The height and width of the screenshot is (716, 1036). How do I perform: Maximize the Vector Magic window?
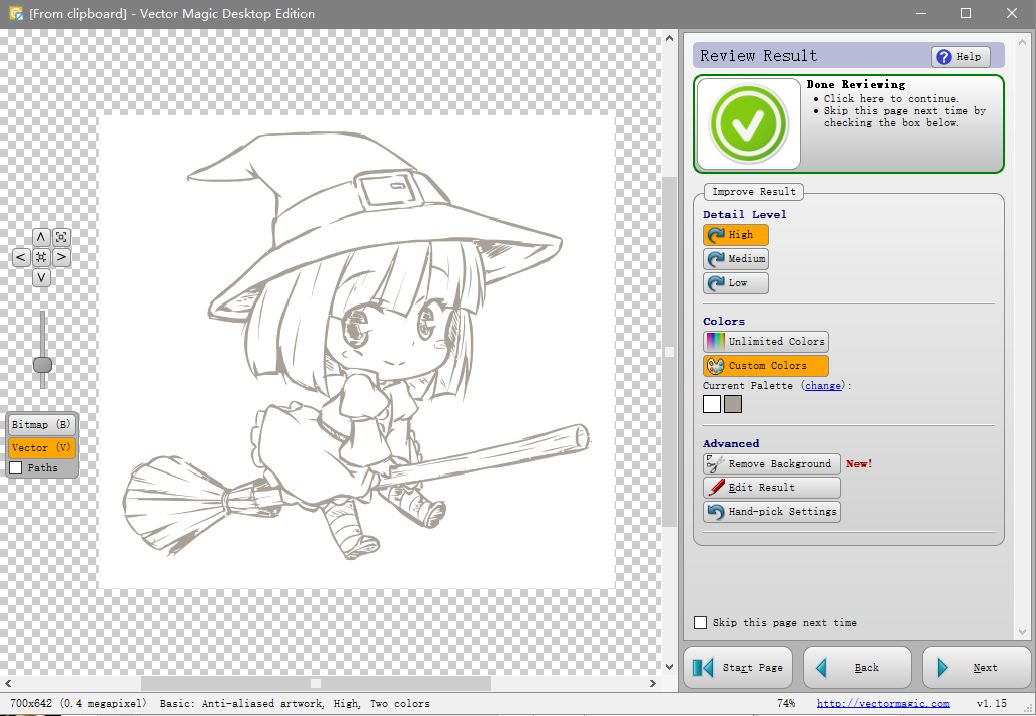coord(966,13)
